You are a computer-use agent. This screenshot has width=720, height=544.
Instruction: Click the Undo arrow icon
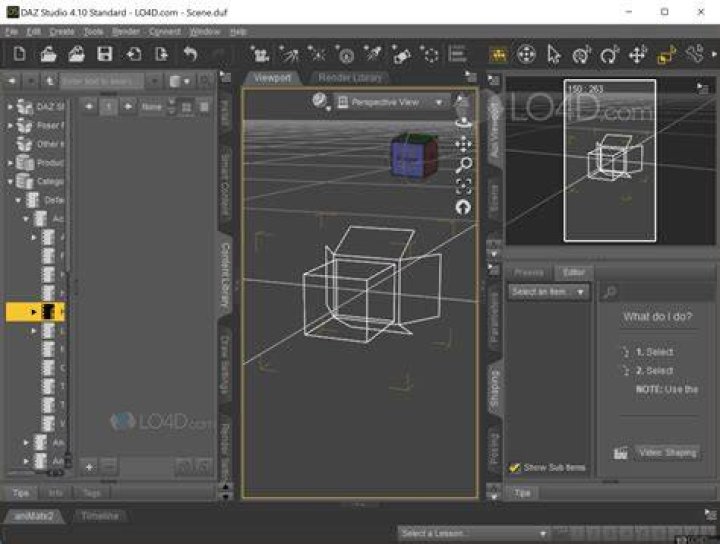190,54
